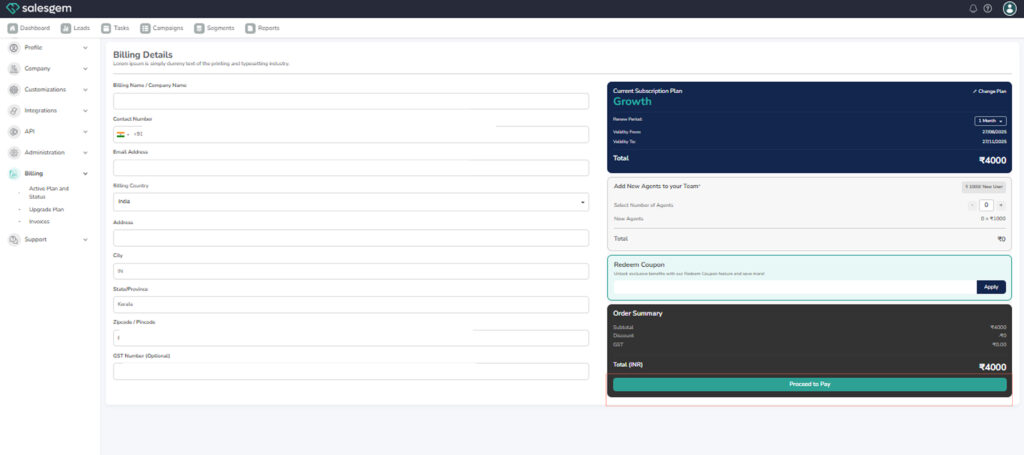Open the user profile avatar
This screenshot has width=1024, height=455.
1009,8
